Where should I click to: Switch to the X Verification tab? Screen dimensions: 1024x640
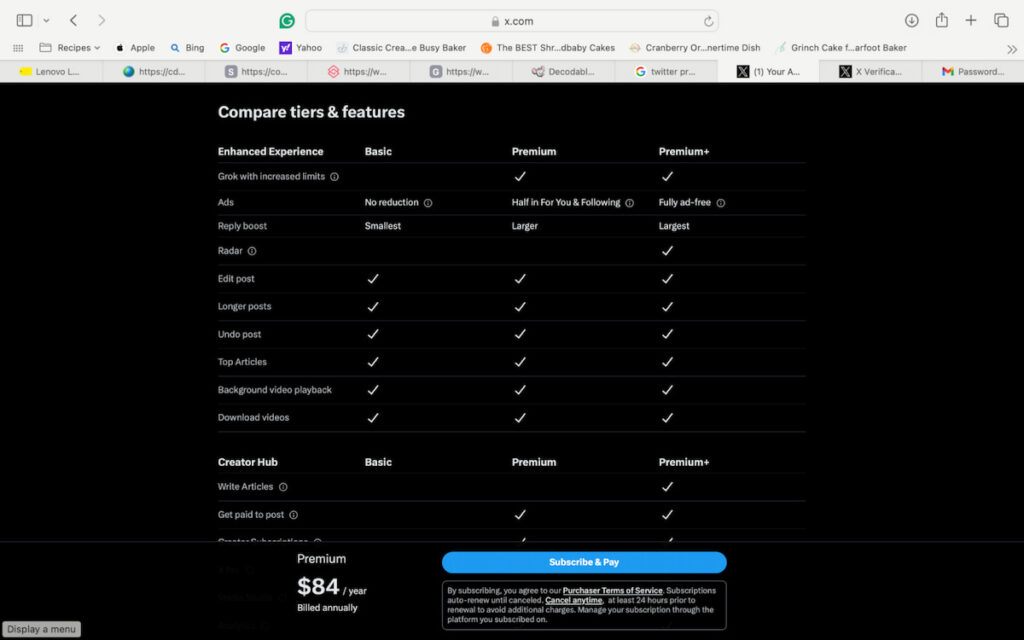tap(869, 71)
